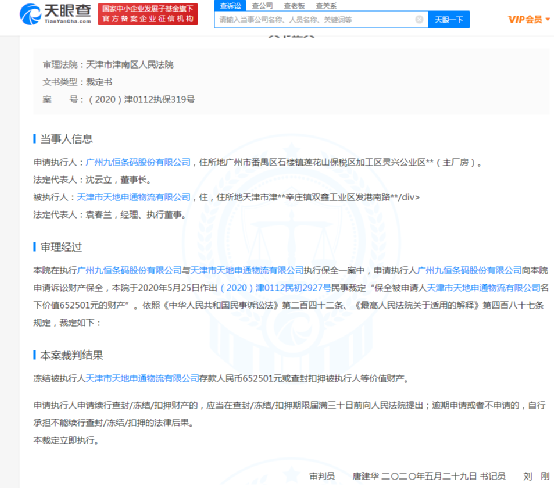
Task: Switch to the 查公司 search tab
Action: (x=262, y=6)
